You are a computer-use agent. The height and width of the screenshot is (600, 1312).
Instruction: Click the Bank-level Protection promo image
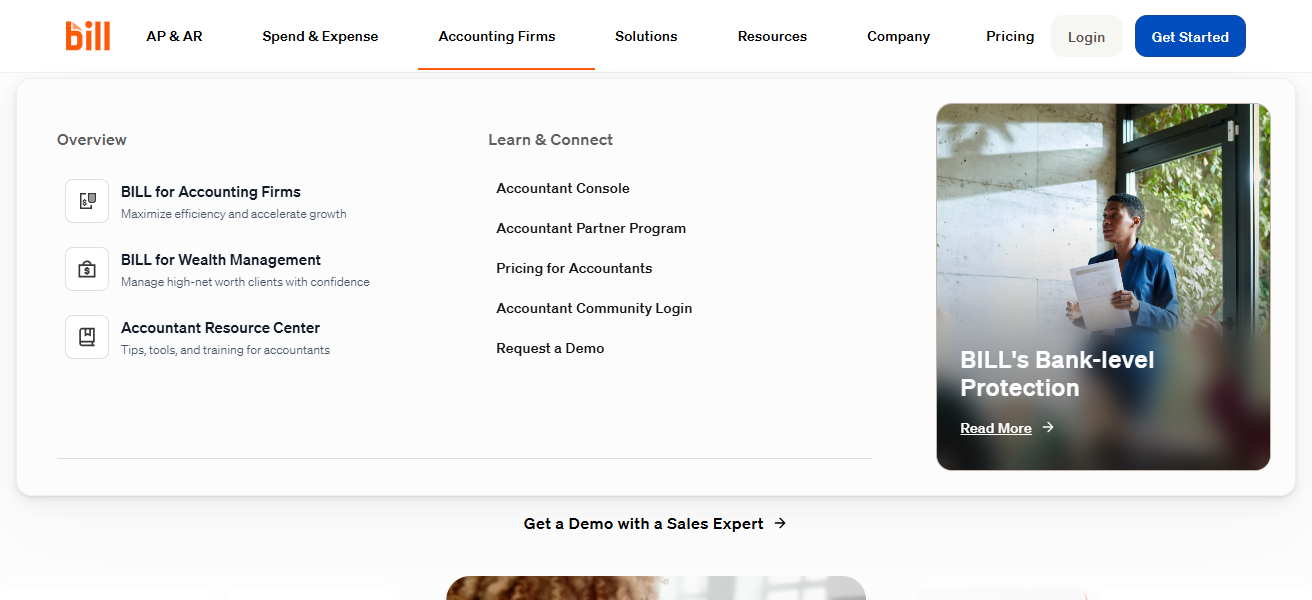(x=1103, y=287)
